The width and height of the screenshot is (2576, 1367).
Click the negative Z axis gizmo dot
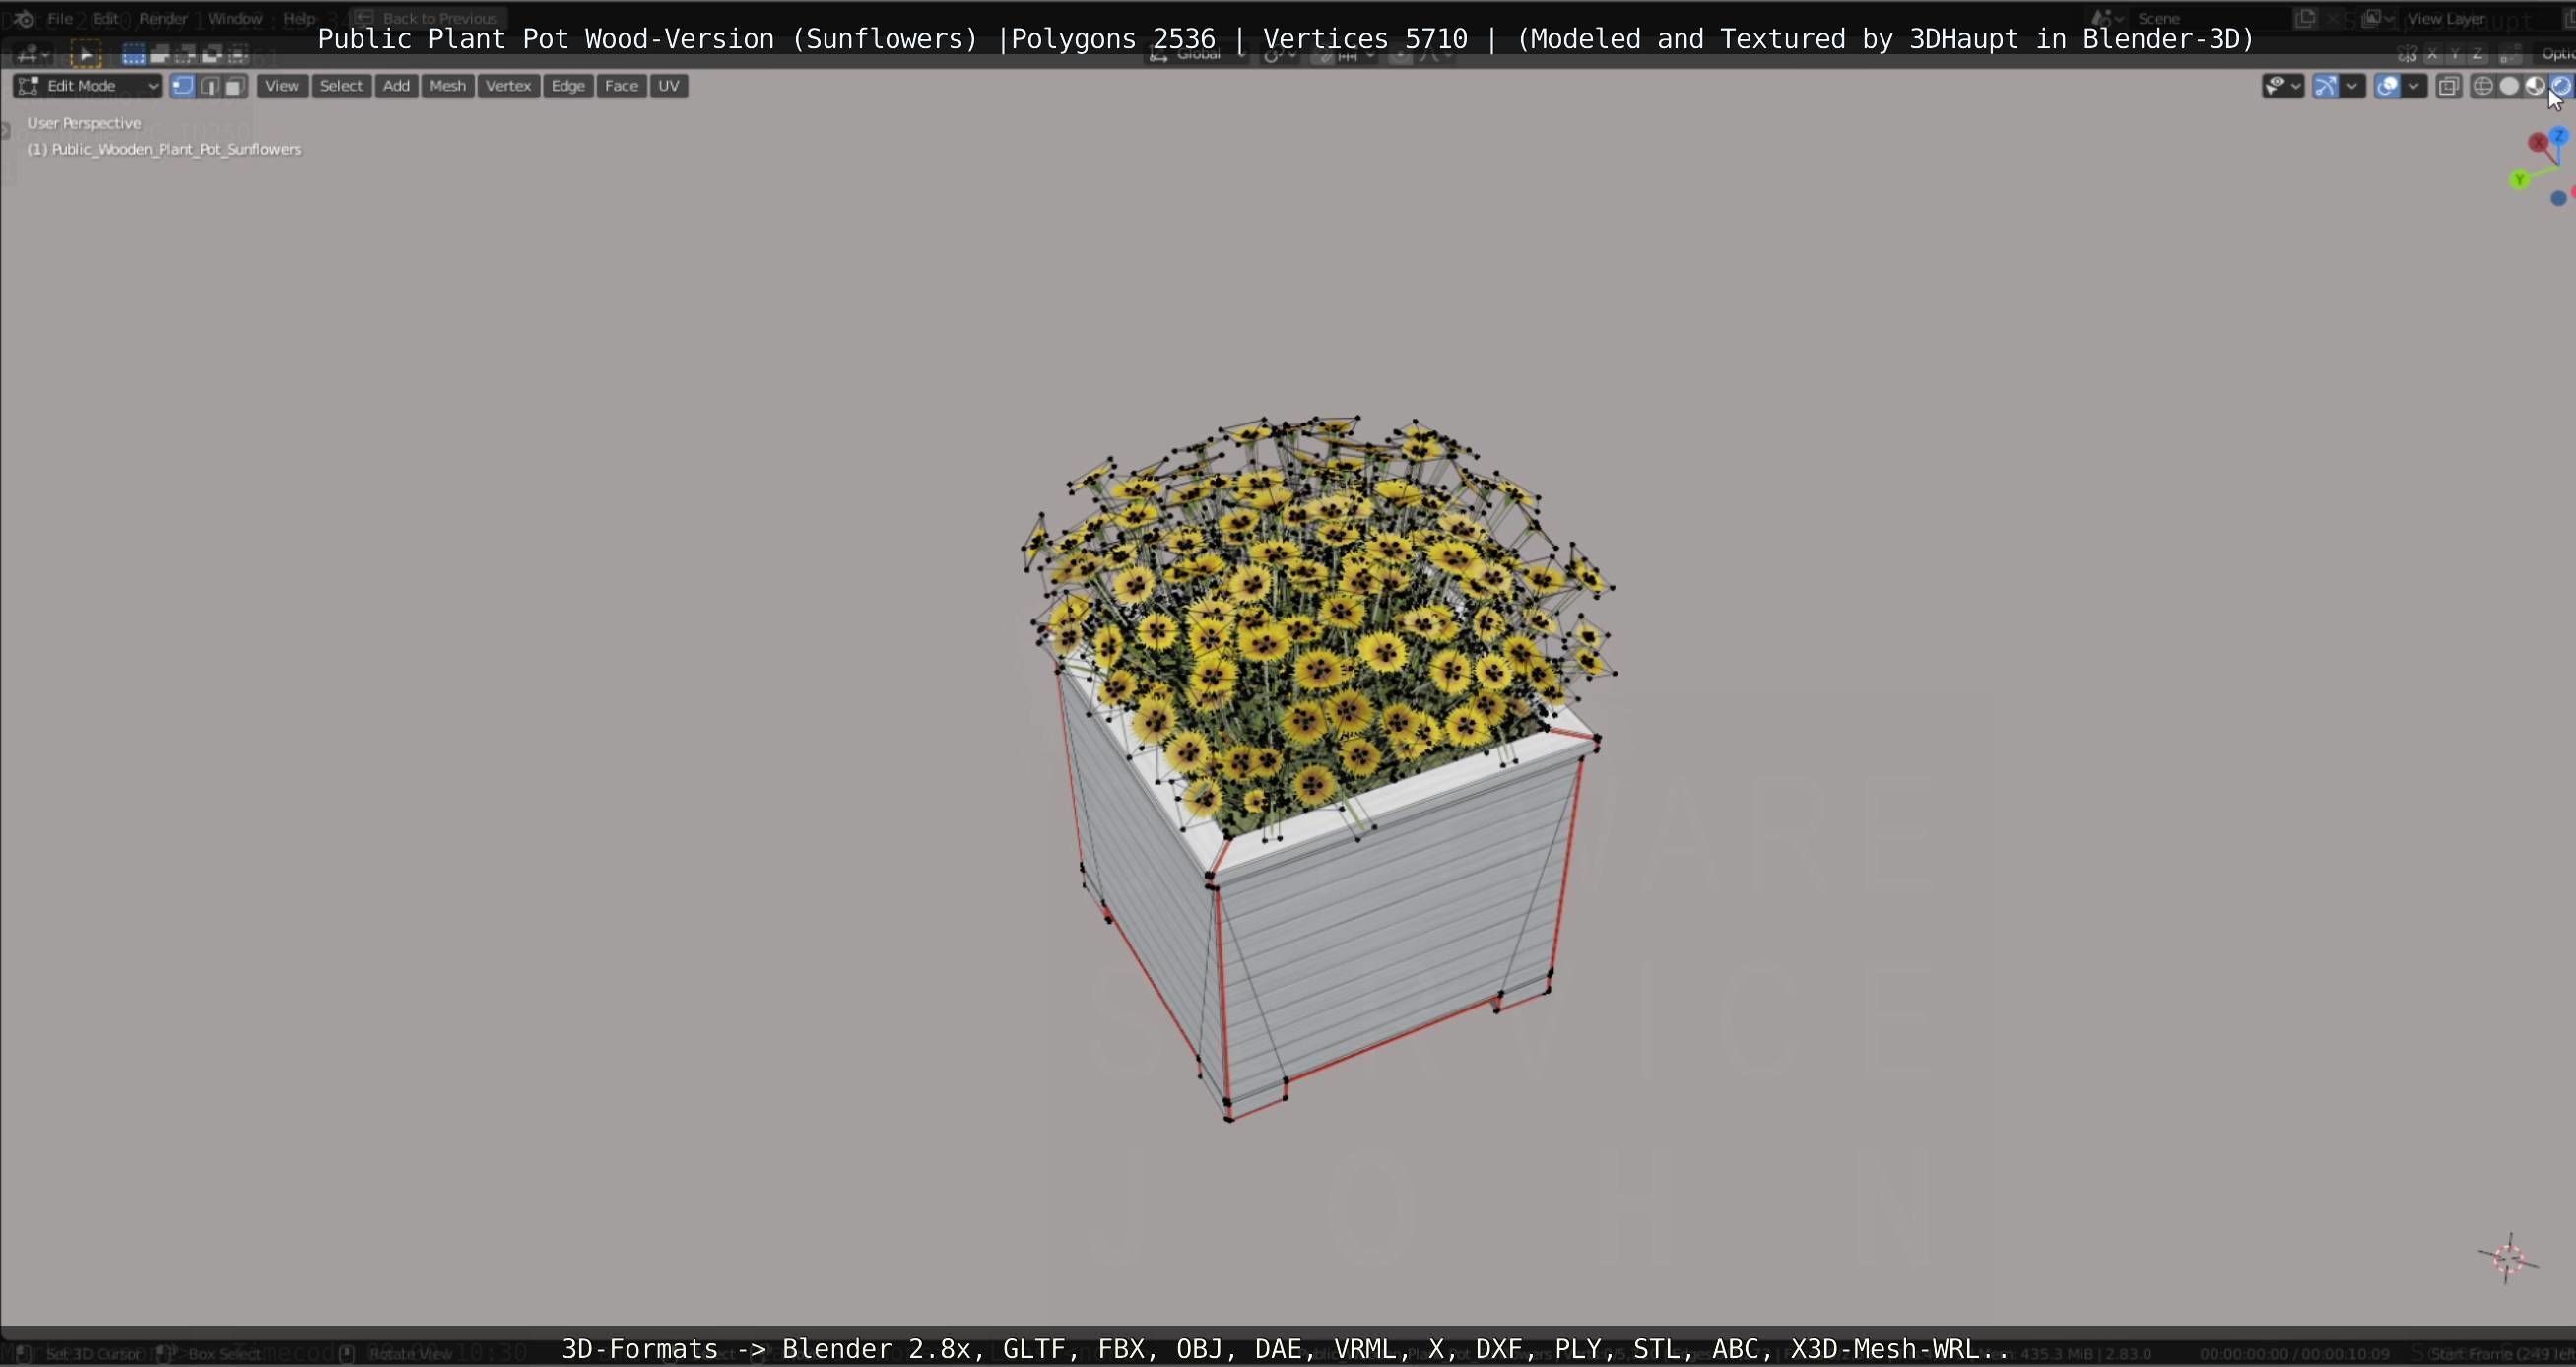[x=2559, y=198]
